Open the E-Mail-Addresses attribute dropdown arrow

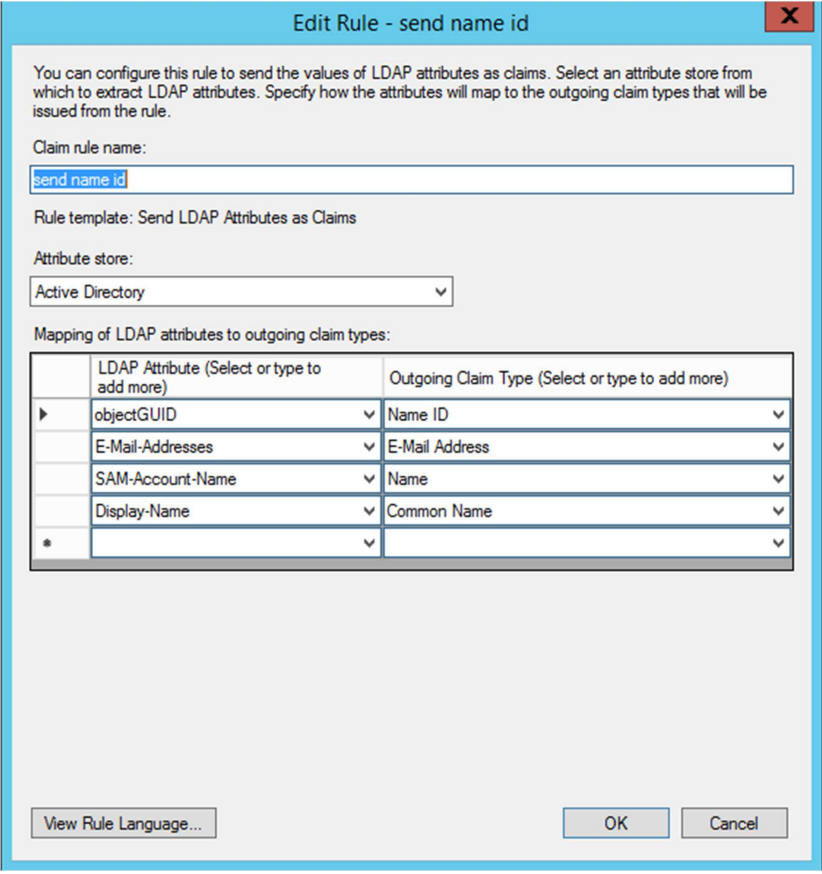point(369,447)
